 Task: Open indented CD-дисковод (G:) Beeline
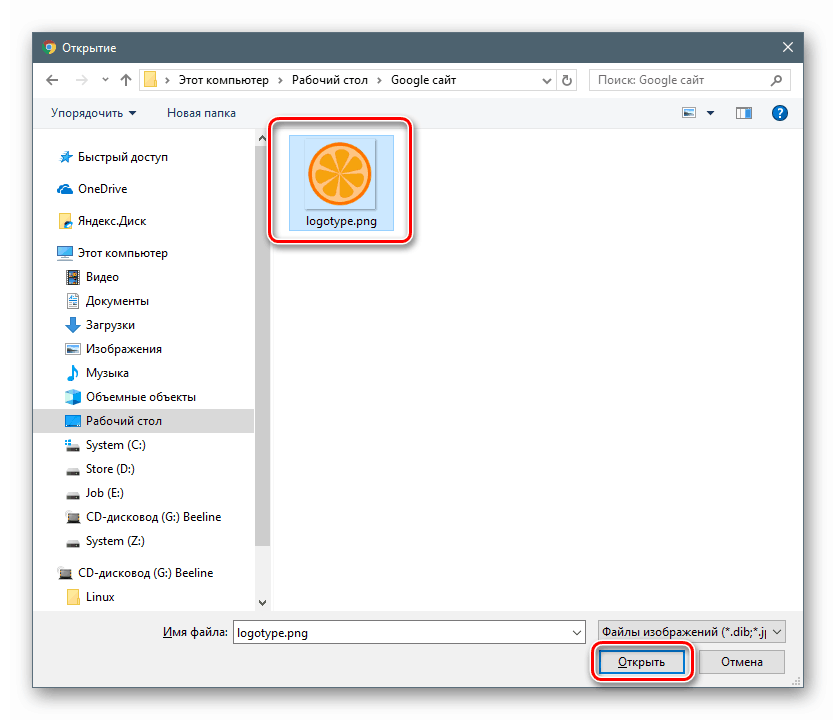coord(154,517)
